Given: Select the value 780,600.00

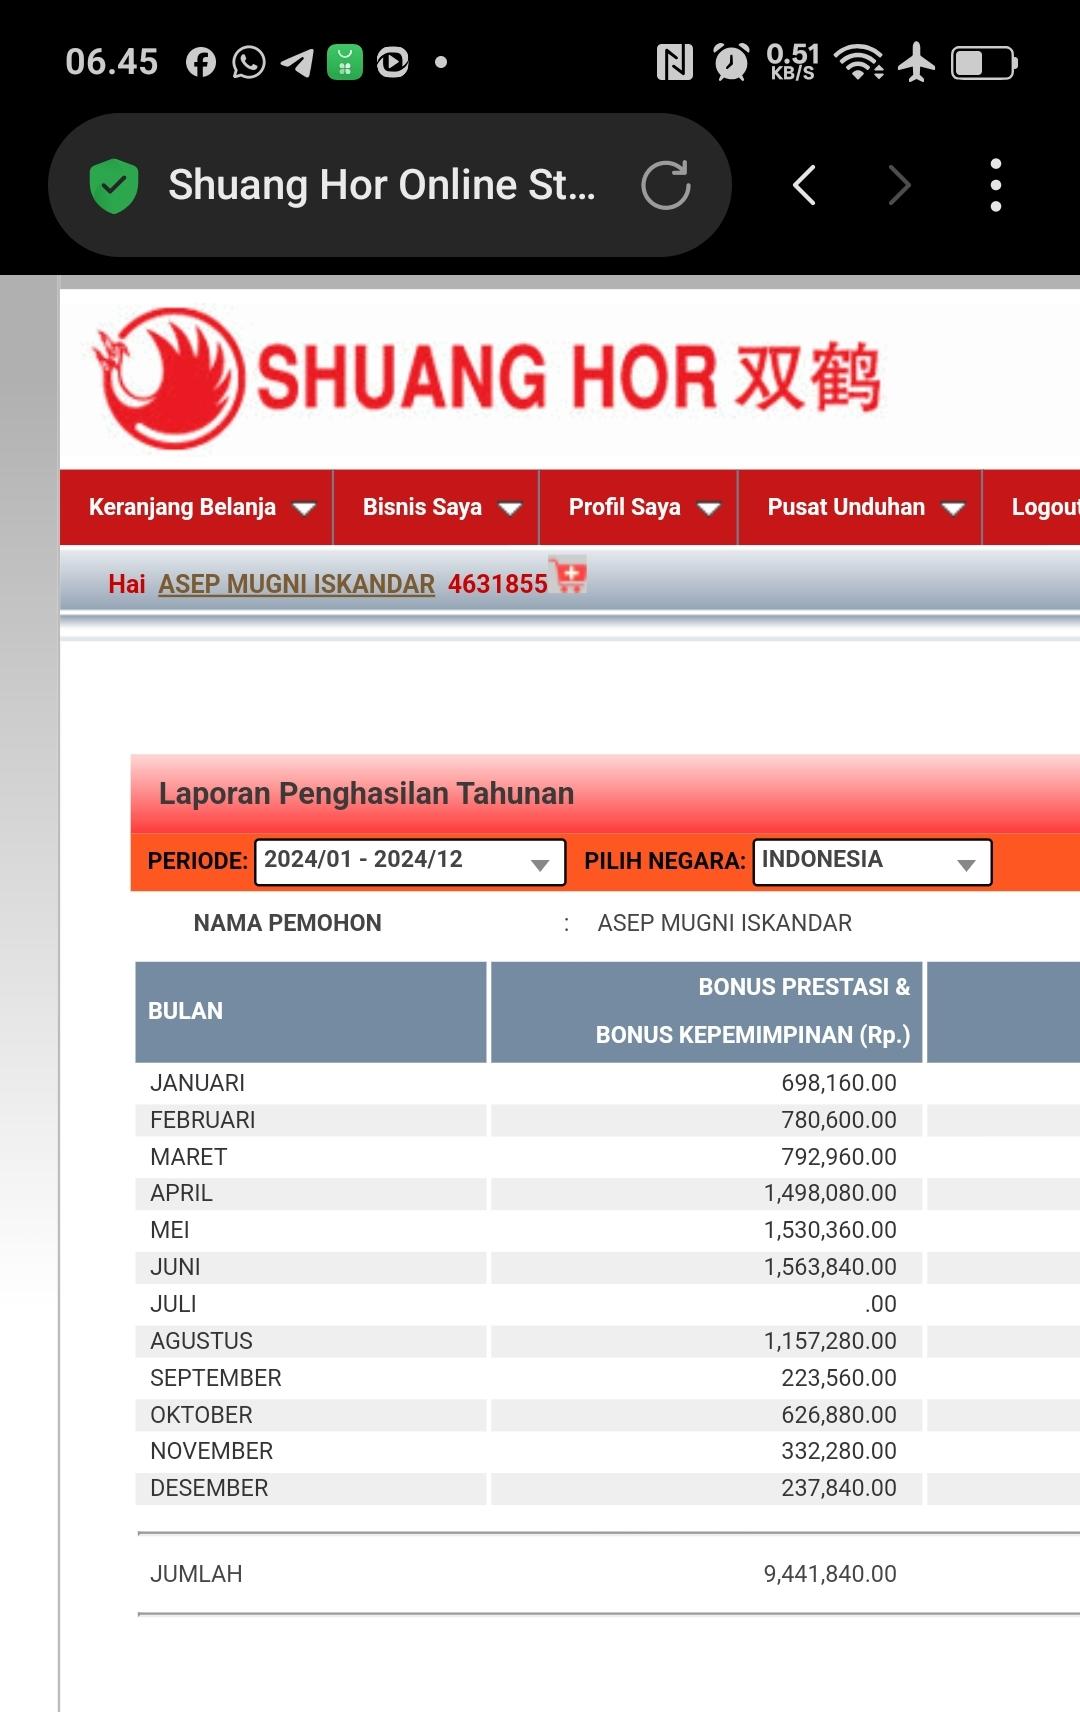Looking at the screenshot, I should tap(838, 1120).
